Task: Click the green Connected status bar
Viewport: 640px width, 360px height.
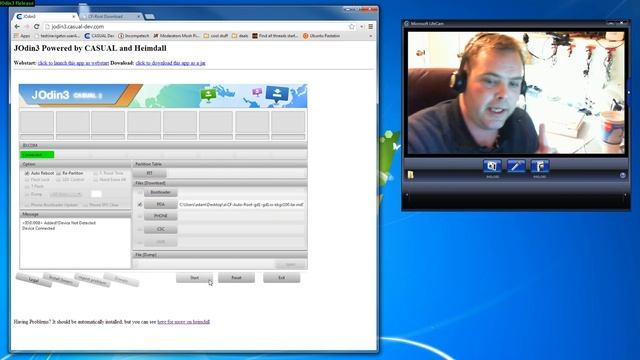Action: point(37,155)
